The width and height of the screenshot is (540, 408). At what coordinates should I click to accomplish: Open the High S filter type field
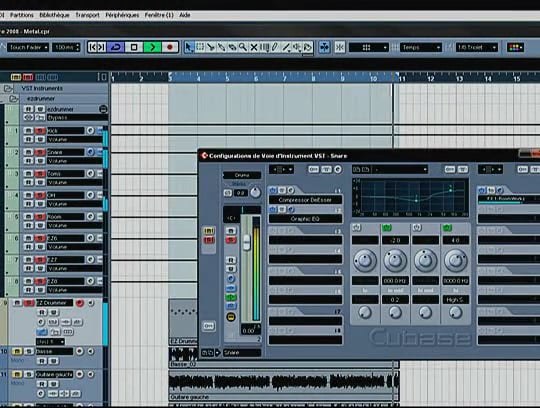pyautogui.click(x=455, y=300)
